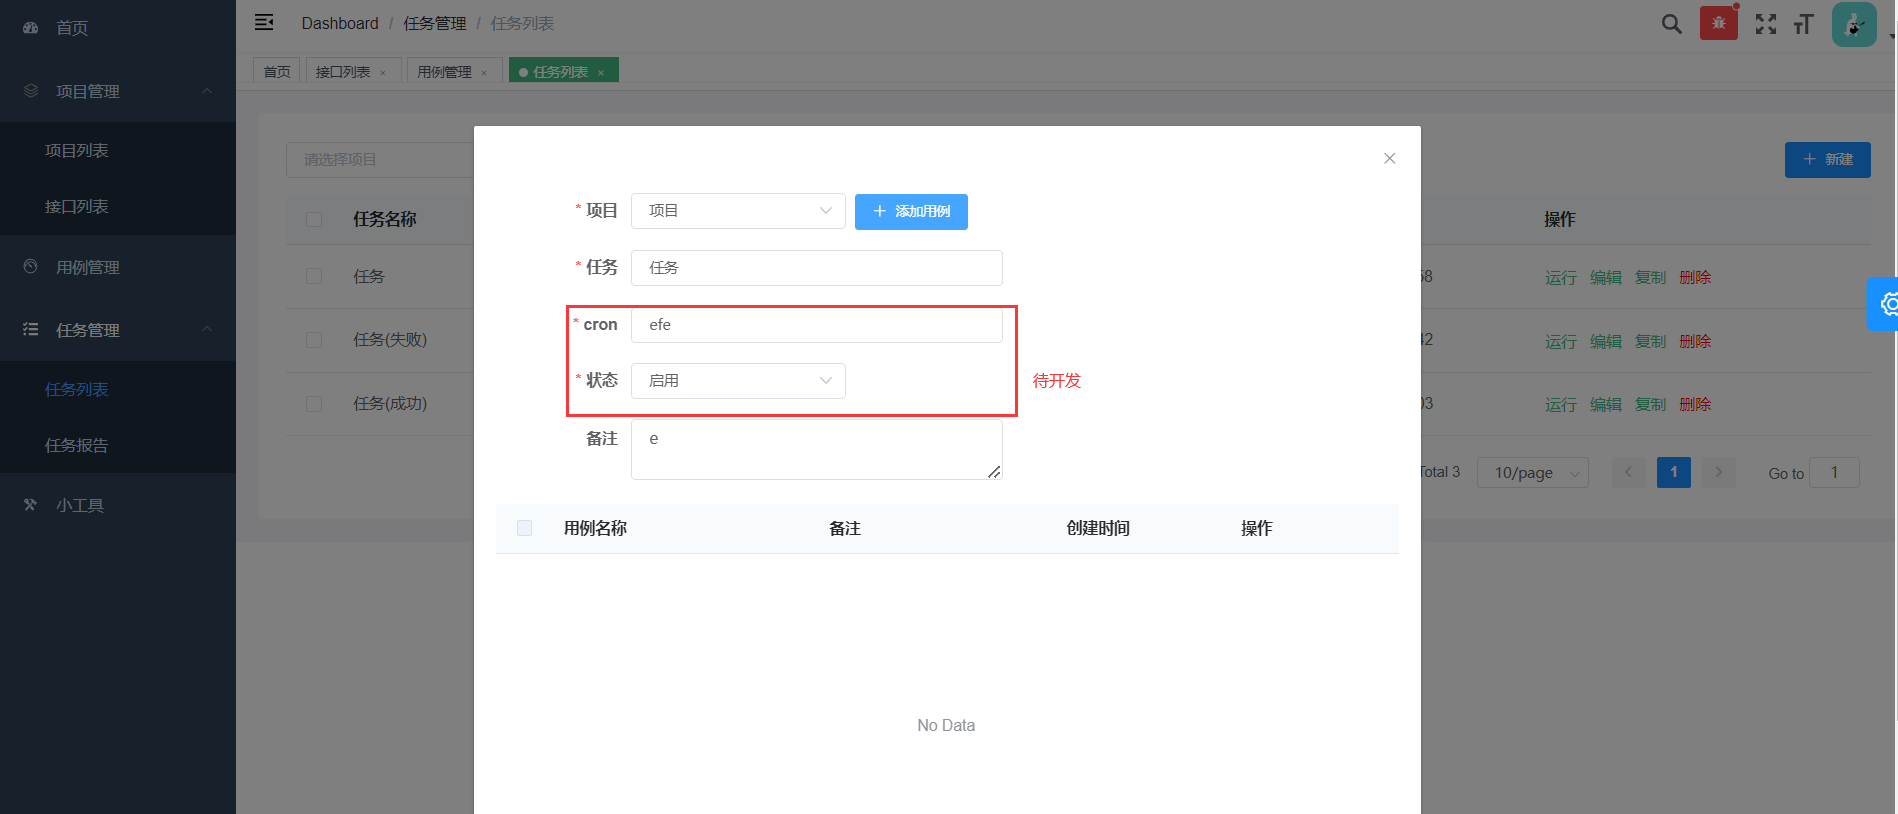Click the red bug error log icon
The image size is (1898, 814).
tap(1718, 23)
